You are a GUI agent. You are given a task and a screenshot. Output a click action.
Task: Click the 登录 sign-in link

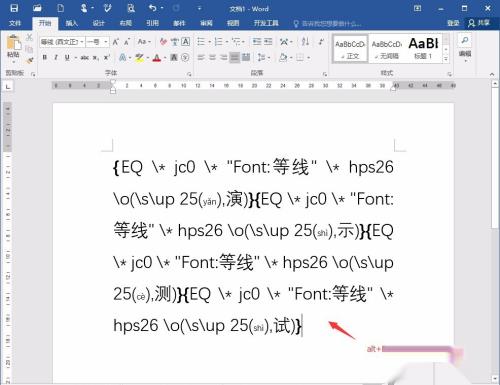coord(453,23)
